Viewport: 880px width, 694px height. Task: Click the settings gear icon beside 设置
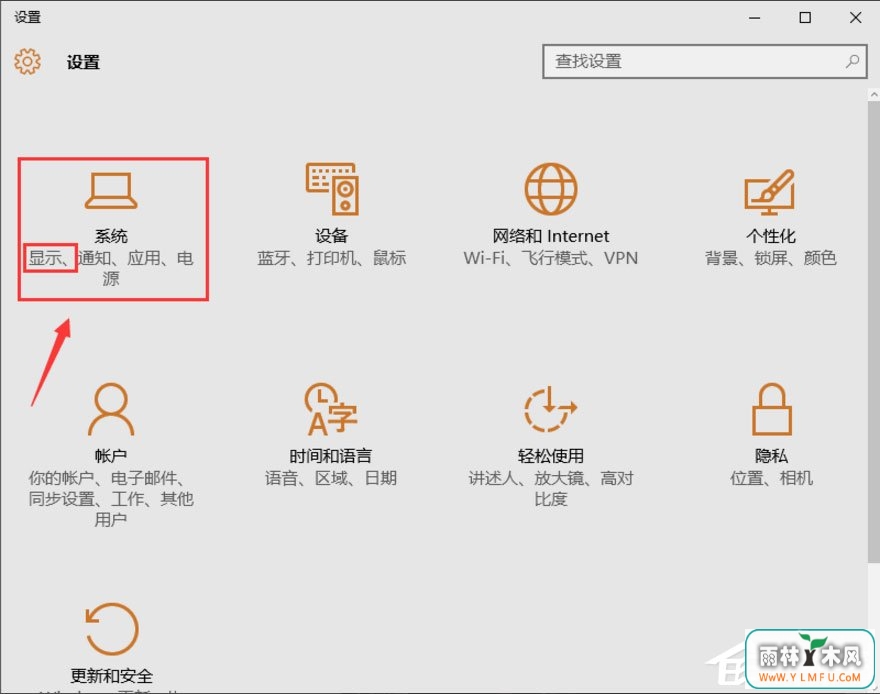point(28,61)
